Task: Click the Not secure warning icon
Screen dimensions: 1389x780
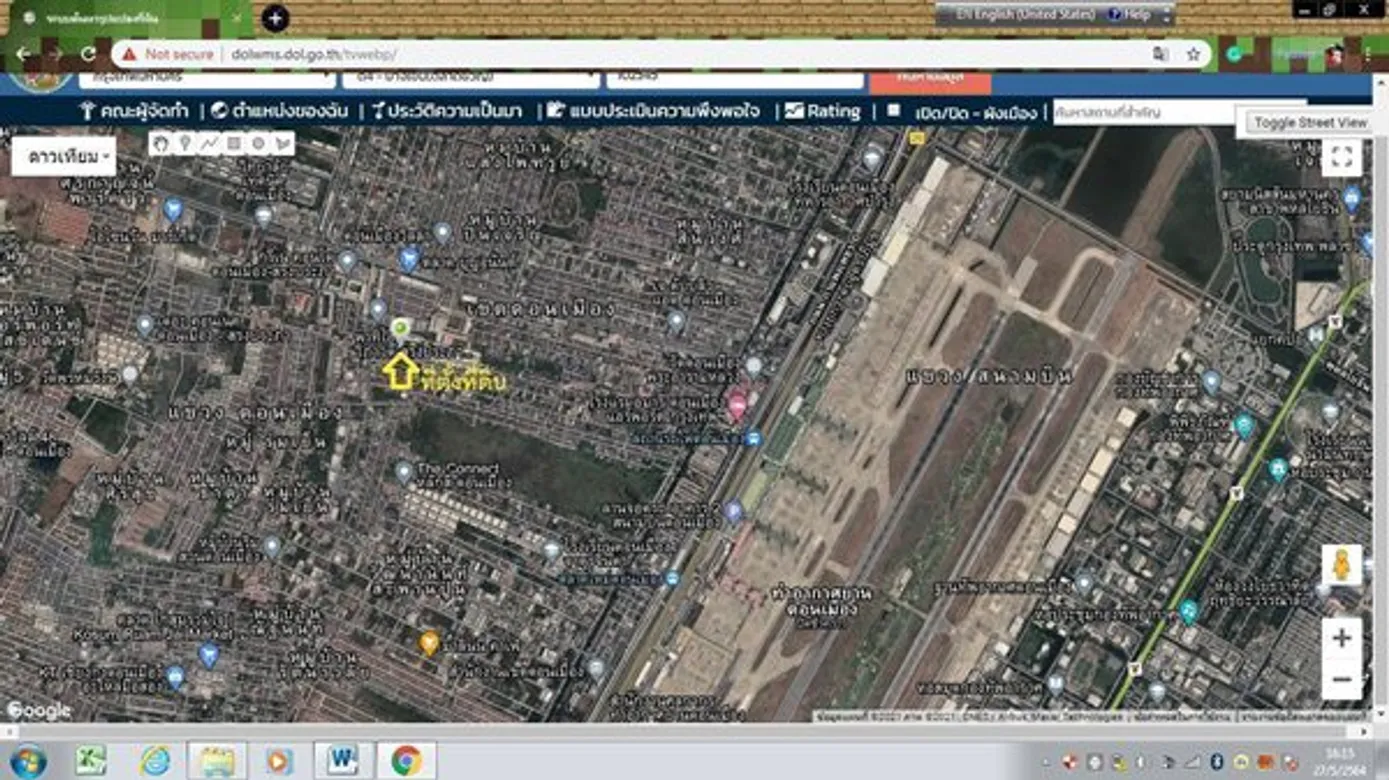Action: point(129,54)
